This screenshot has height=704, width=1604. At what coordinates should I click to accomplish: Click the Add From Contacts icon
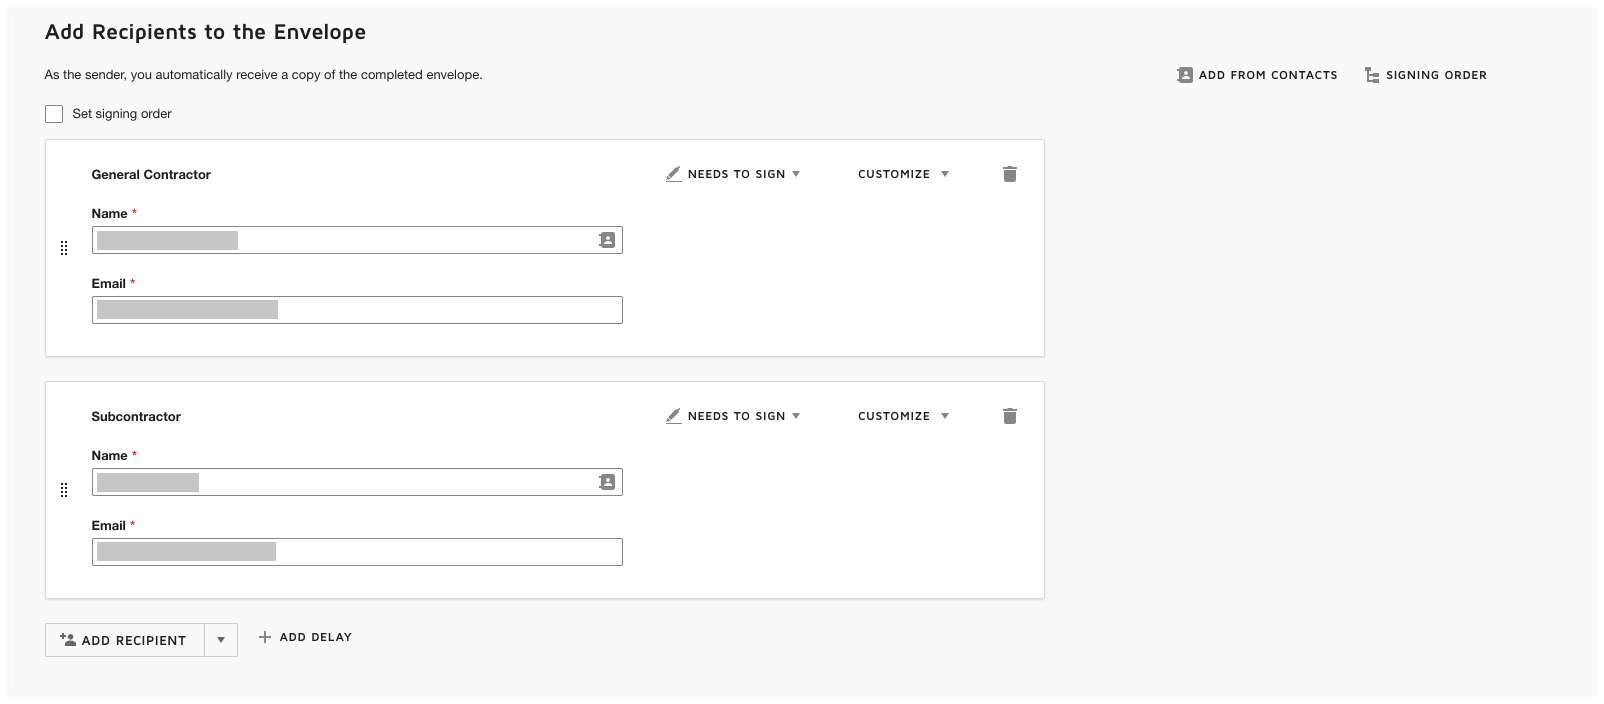pyautogui.click(x=1185, y=75)
